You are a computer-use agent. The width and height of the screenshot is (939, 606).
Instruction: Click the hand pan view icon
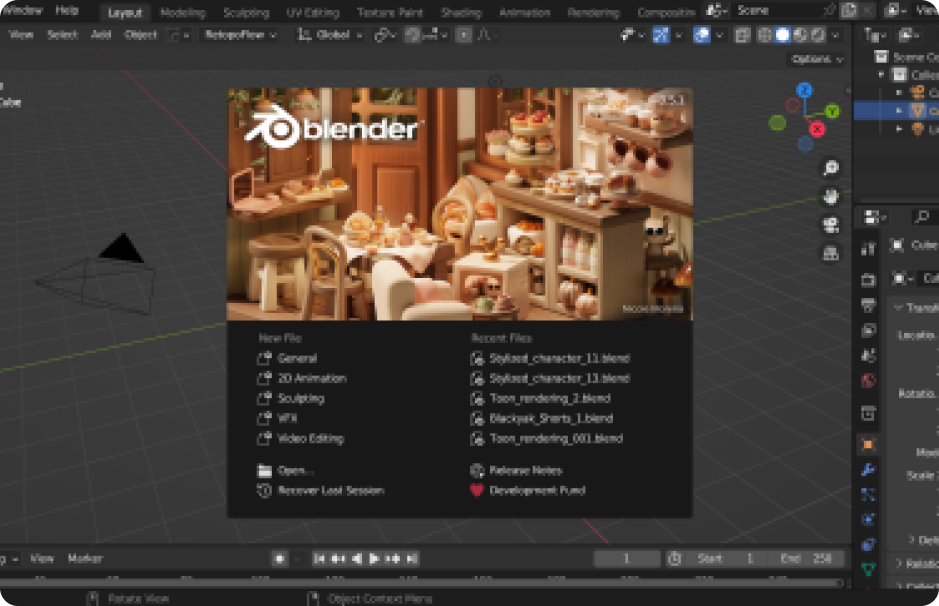pos(831,196)
